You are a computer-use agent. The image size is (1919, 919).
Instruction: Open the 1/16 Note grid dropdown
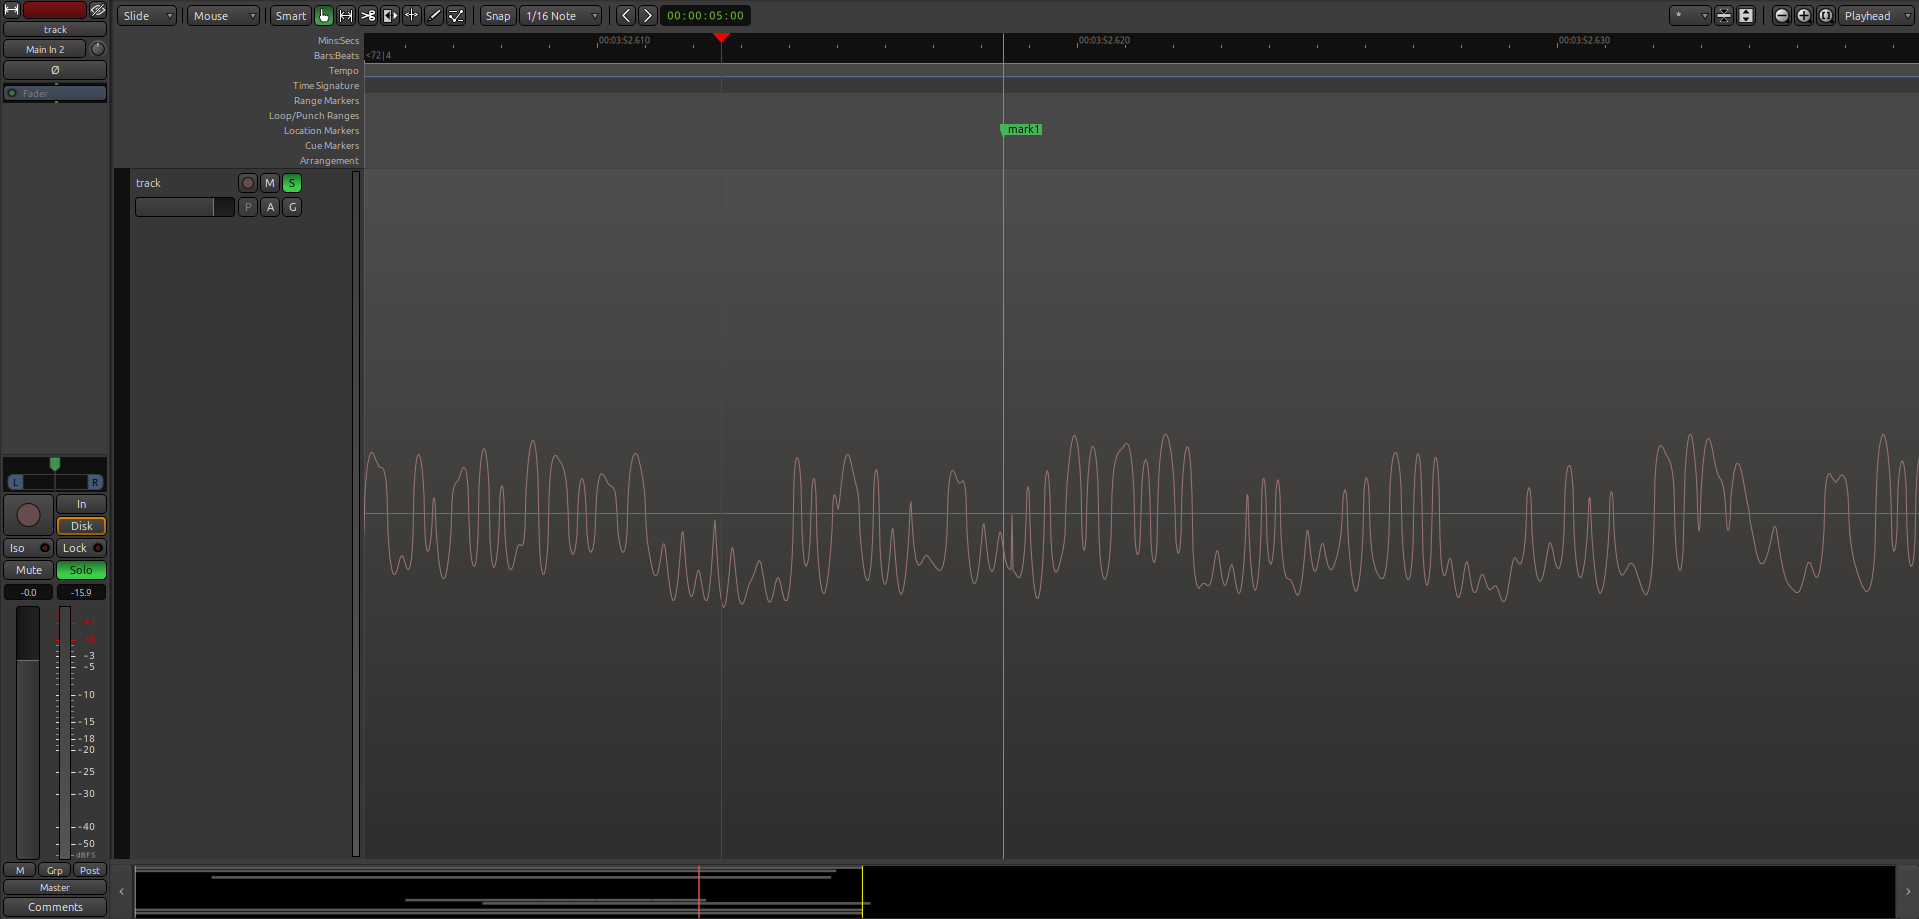561,16
